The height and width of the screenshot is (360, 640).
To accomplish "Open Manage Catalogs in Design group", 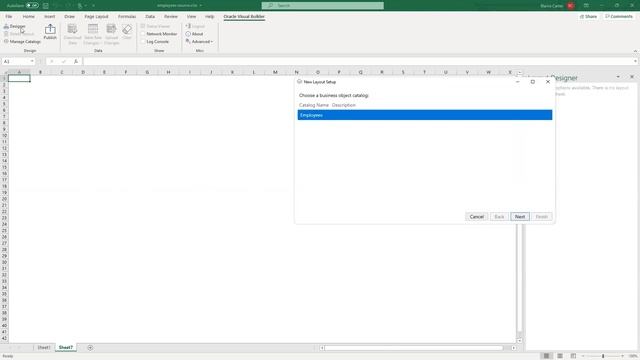I will (x=22, y=42).
